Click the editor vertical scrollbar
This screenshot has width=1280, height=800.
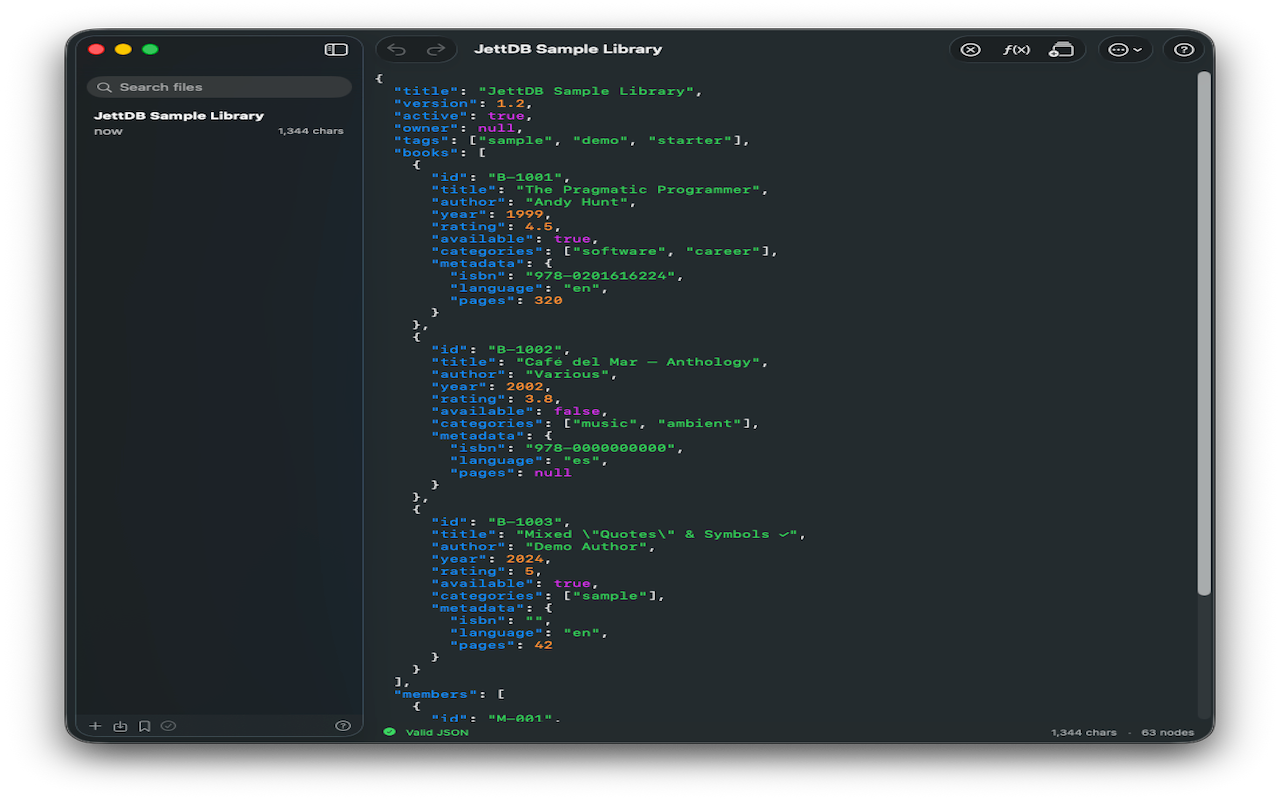(1204, 334)
